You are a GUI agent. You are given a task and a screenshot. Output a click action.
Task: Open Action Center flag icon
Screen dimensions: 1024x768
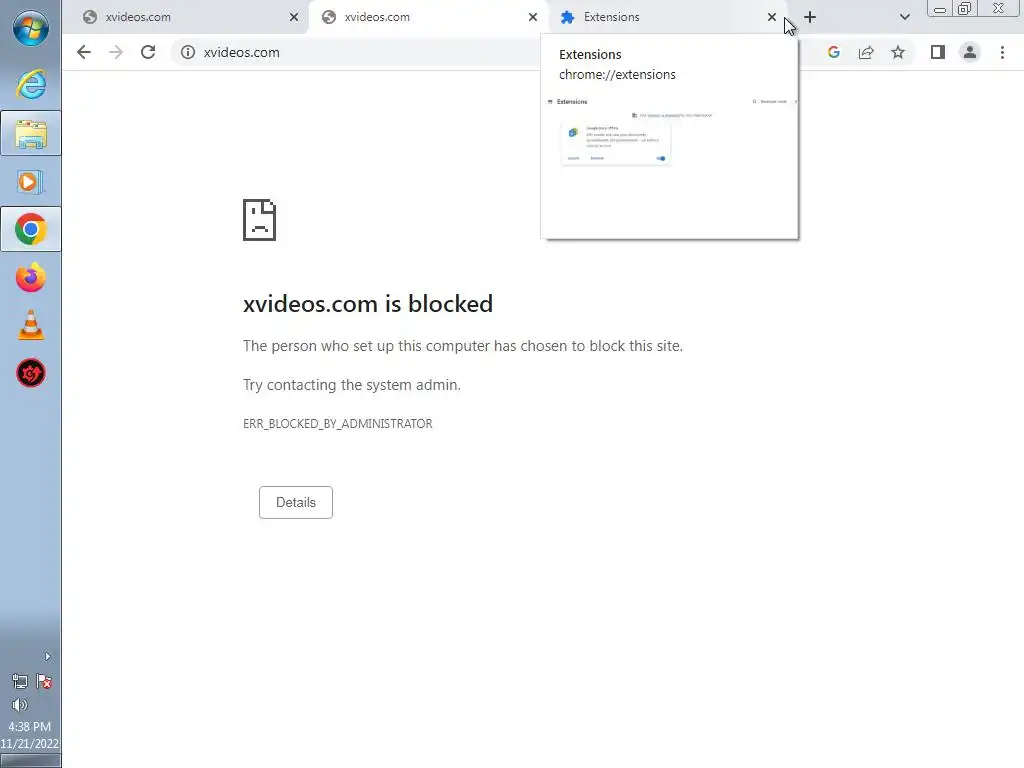[44, 682]
